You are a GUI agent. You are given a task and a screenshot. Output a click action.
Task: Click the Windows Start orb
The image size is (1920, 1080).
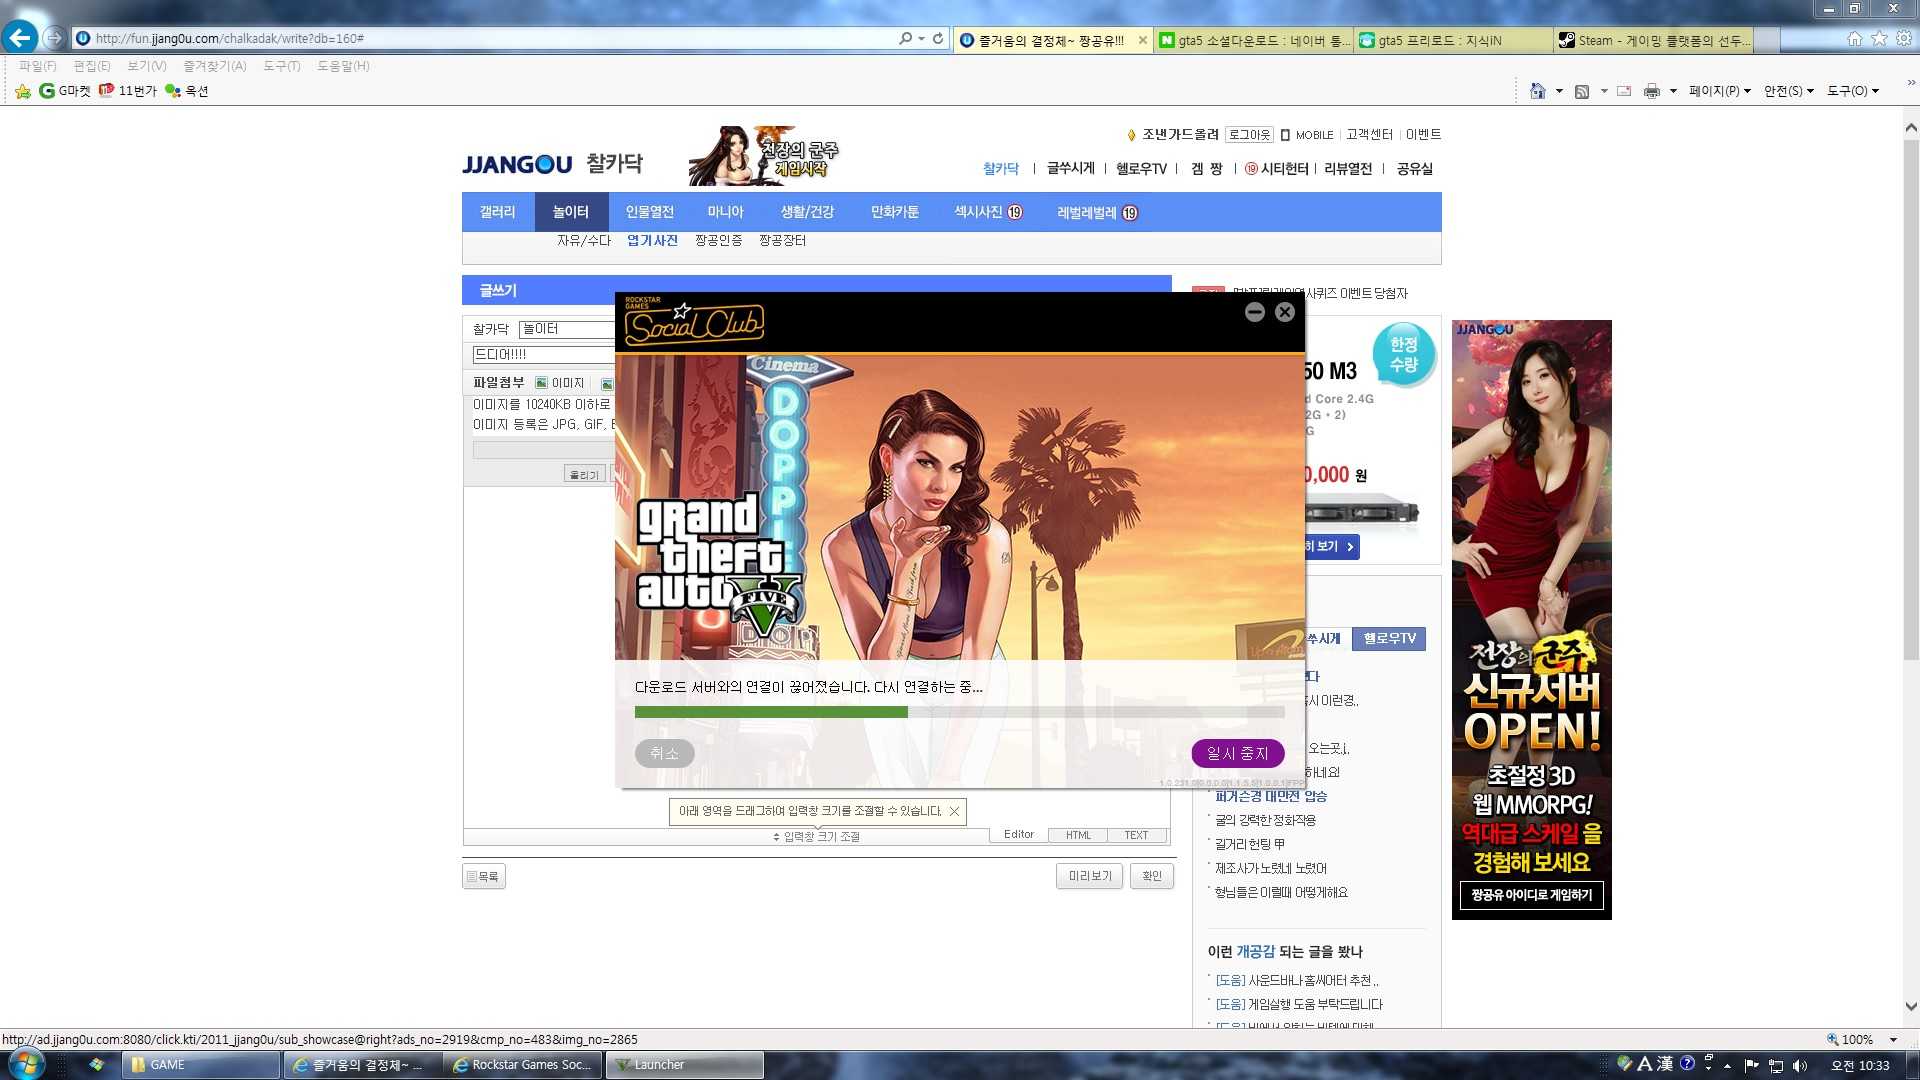point(26,1064)
